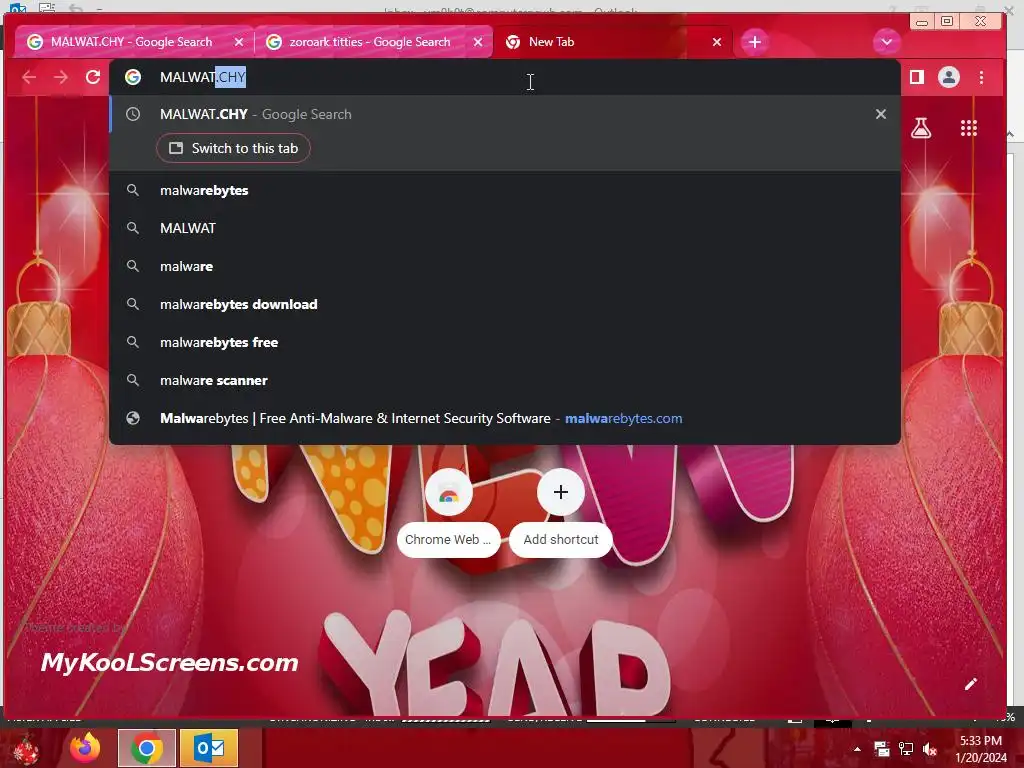Click the Chrome Web shortcut label
The height and width of the screenshot is (768, 1024).
tap(448, 540)
